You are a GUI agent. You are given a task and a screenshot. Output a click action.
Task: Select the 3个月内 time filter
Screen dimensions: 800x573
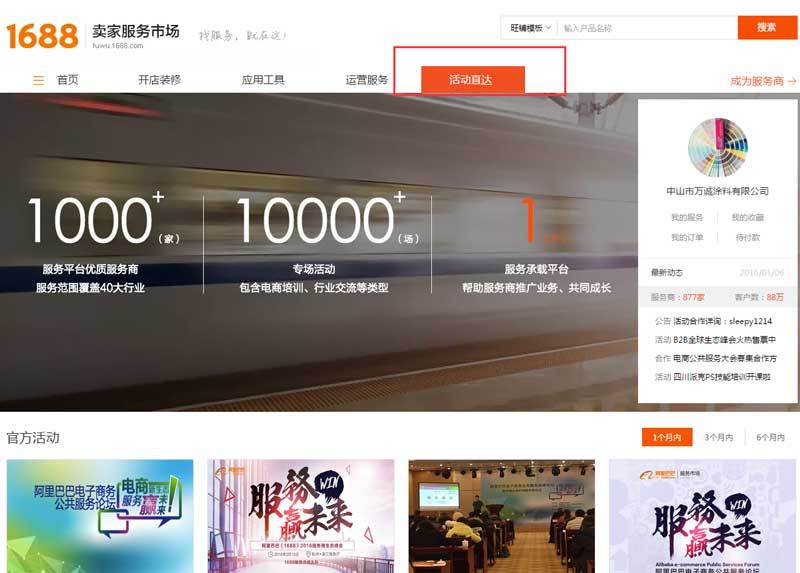pyautogui.click(x=718, y=437)
